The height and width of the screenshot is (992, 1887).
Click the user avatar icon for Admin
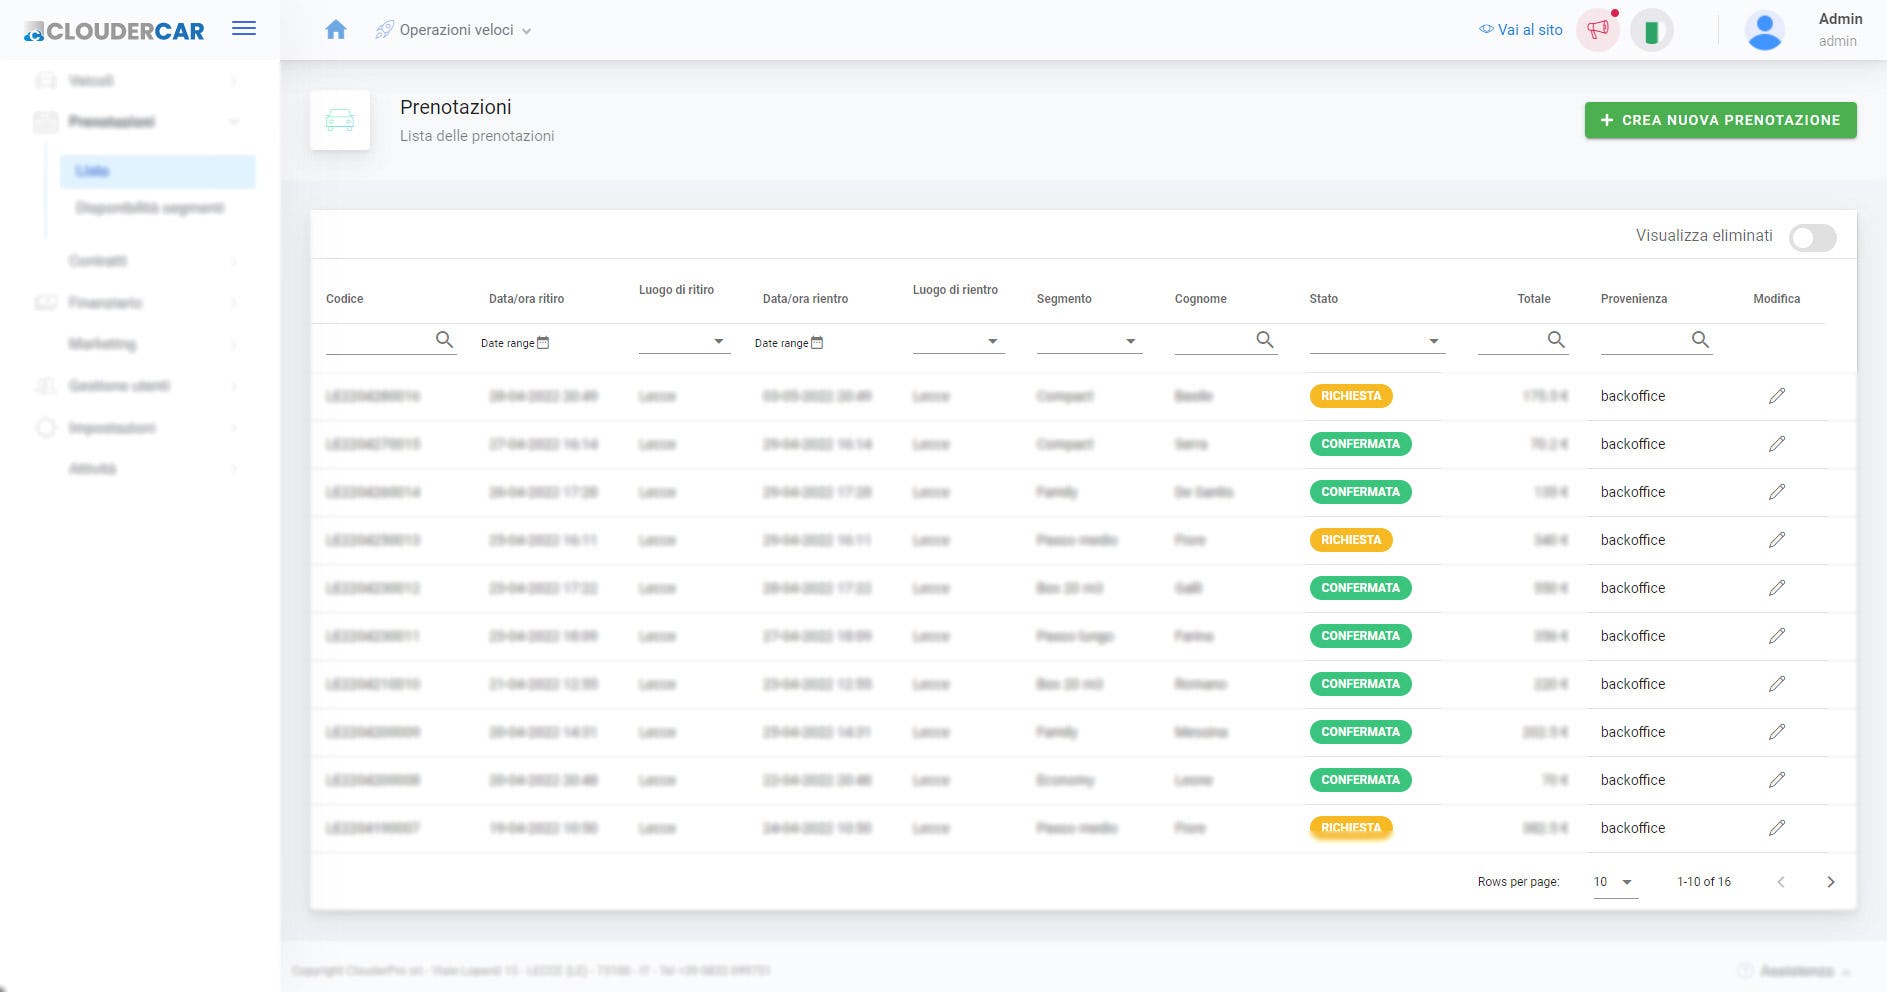1764,30
